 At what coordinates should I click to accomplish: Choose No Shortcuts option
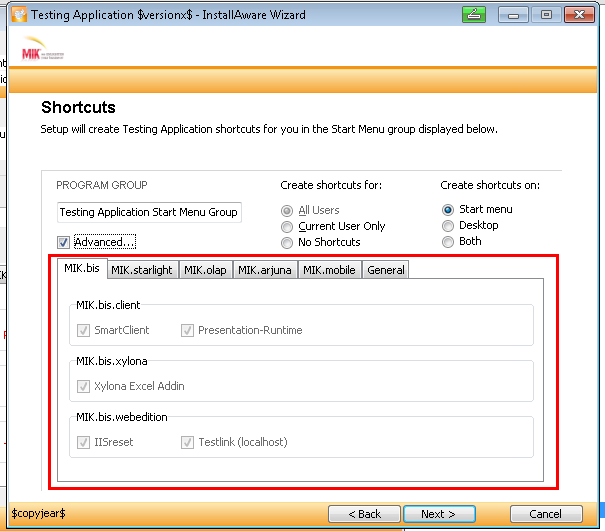click(x=287, y=243)
